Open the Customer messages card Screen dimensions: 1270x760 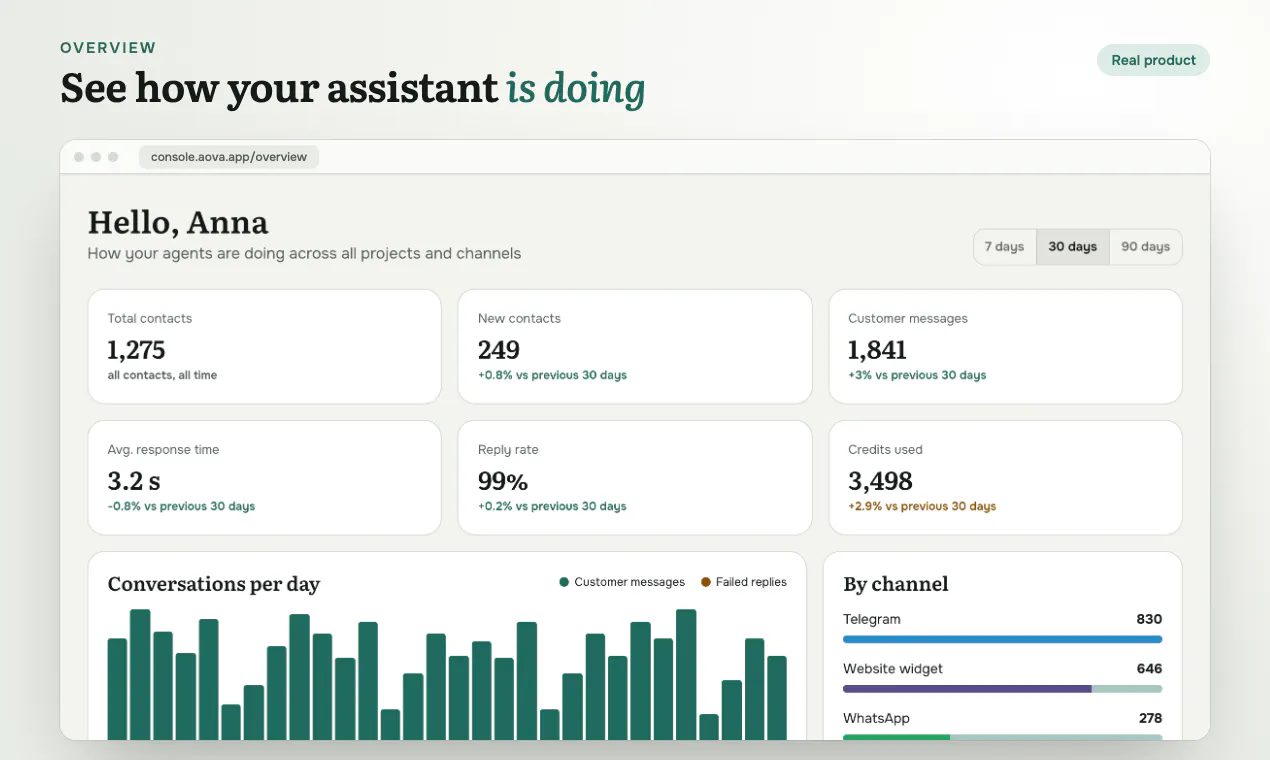point(1005,347)
